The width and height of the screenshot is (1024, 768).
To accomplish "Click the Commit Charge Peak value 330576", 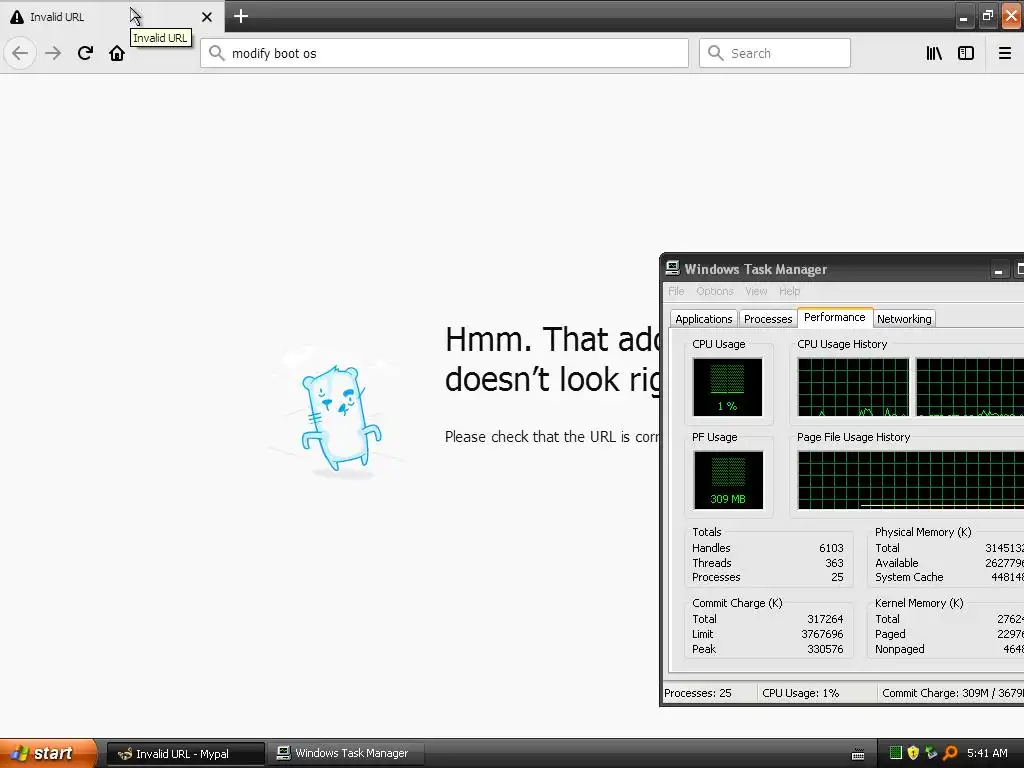I will pyautogui.click(x=825, y=649).
